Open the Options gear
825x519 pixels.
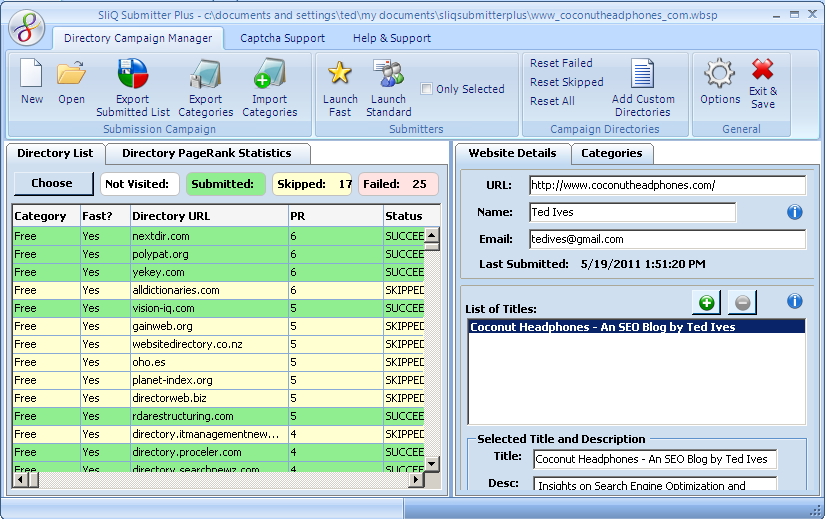(720, 82)
